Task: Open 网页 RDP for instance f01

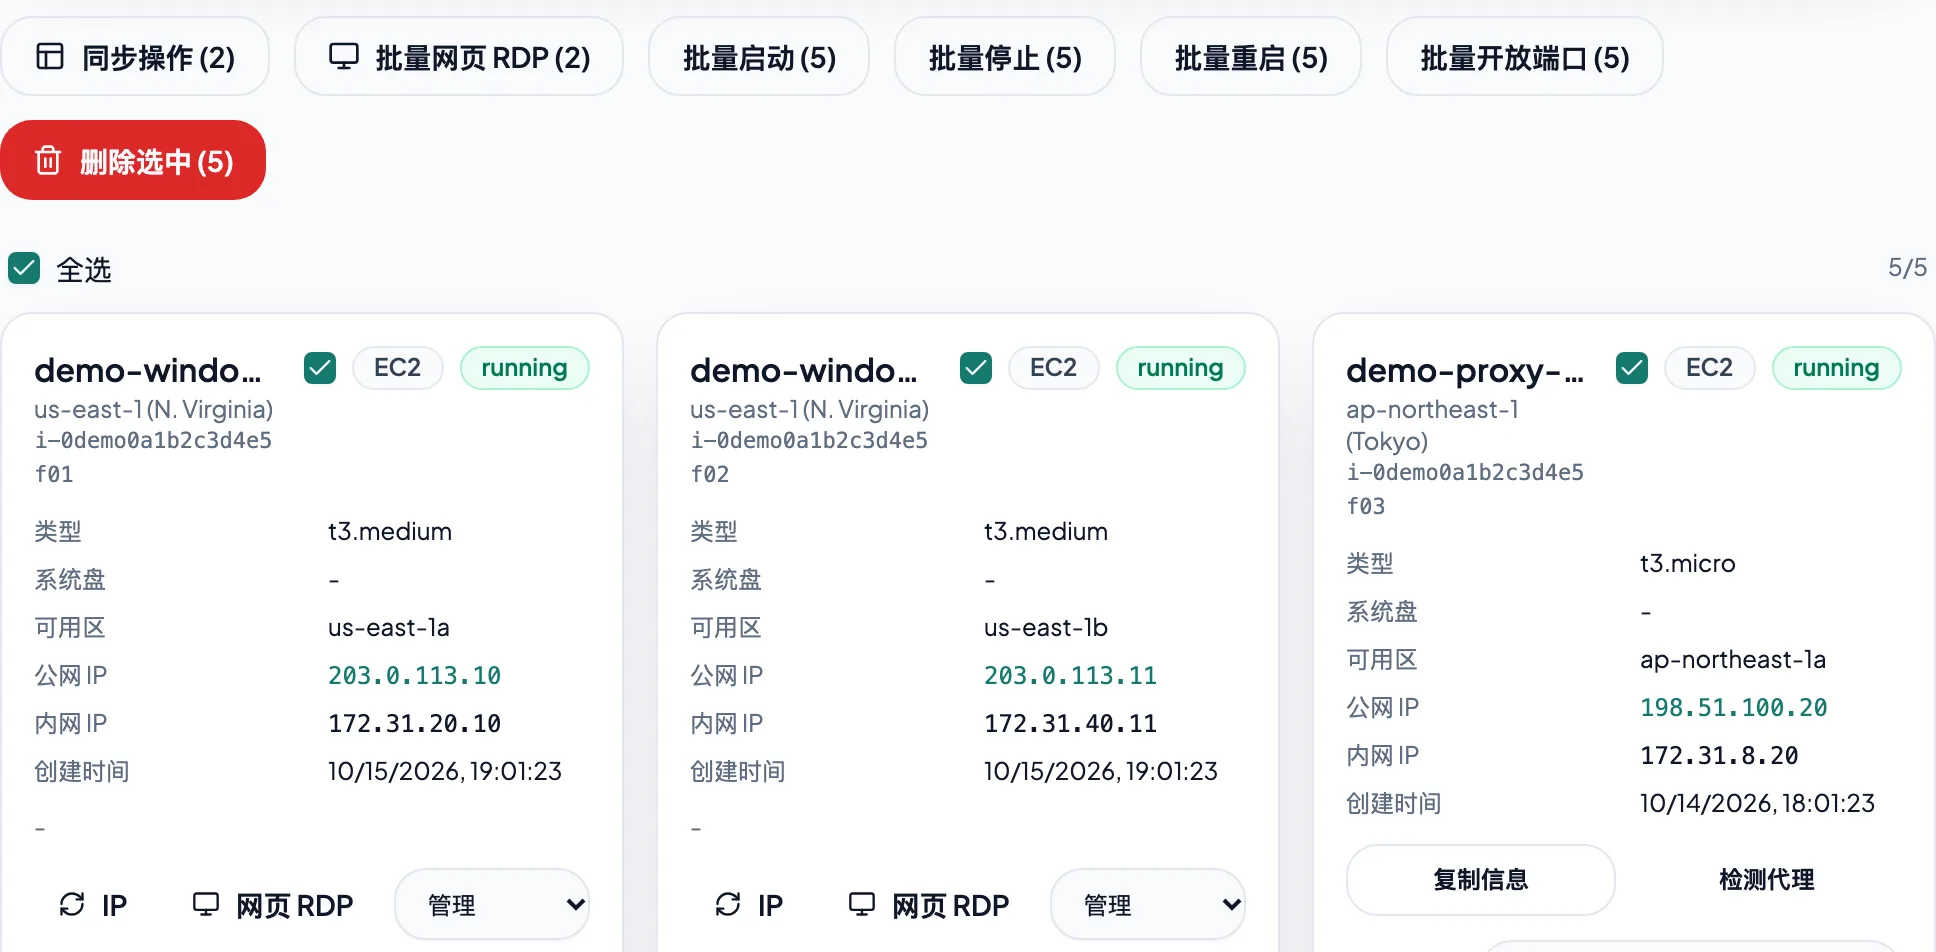Action: (x=273, y=905)
